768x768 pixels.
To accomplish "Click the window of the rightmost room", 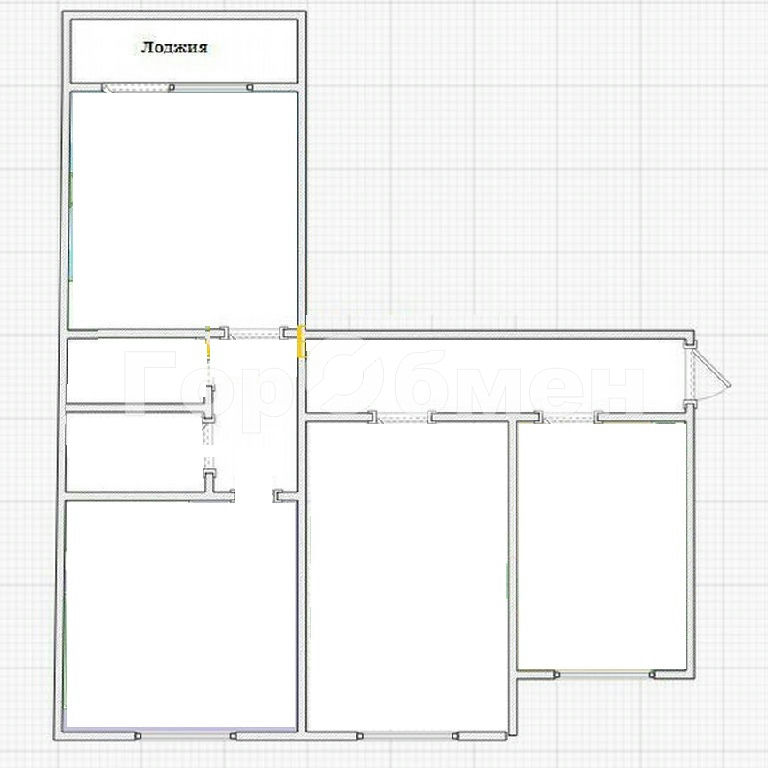I will 604,673.
